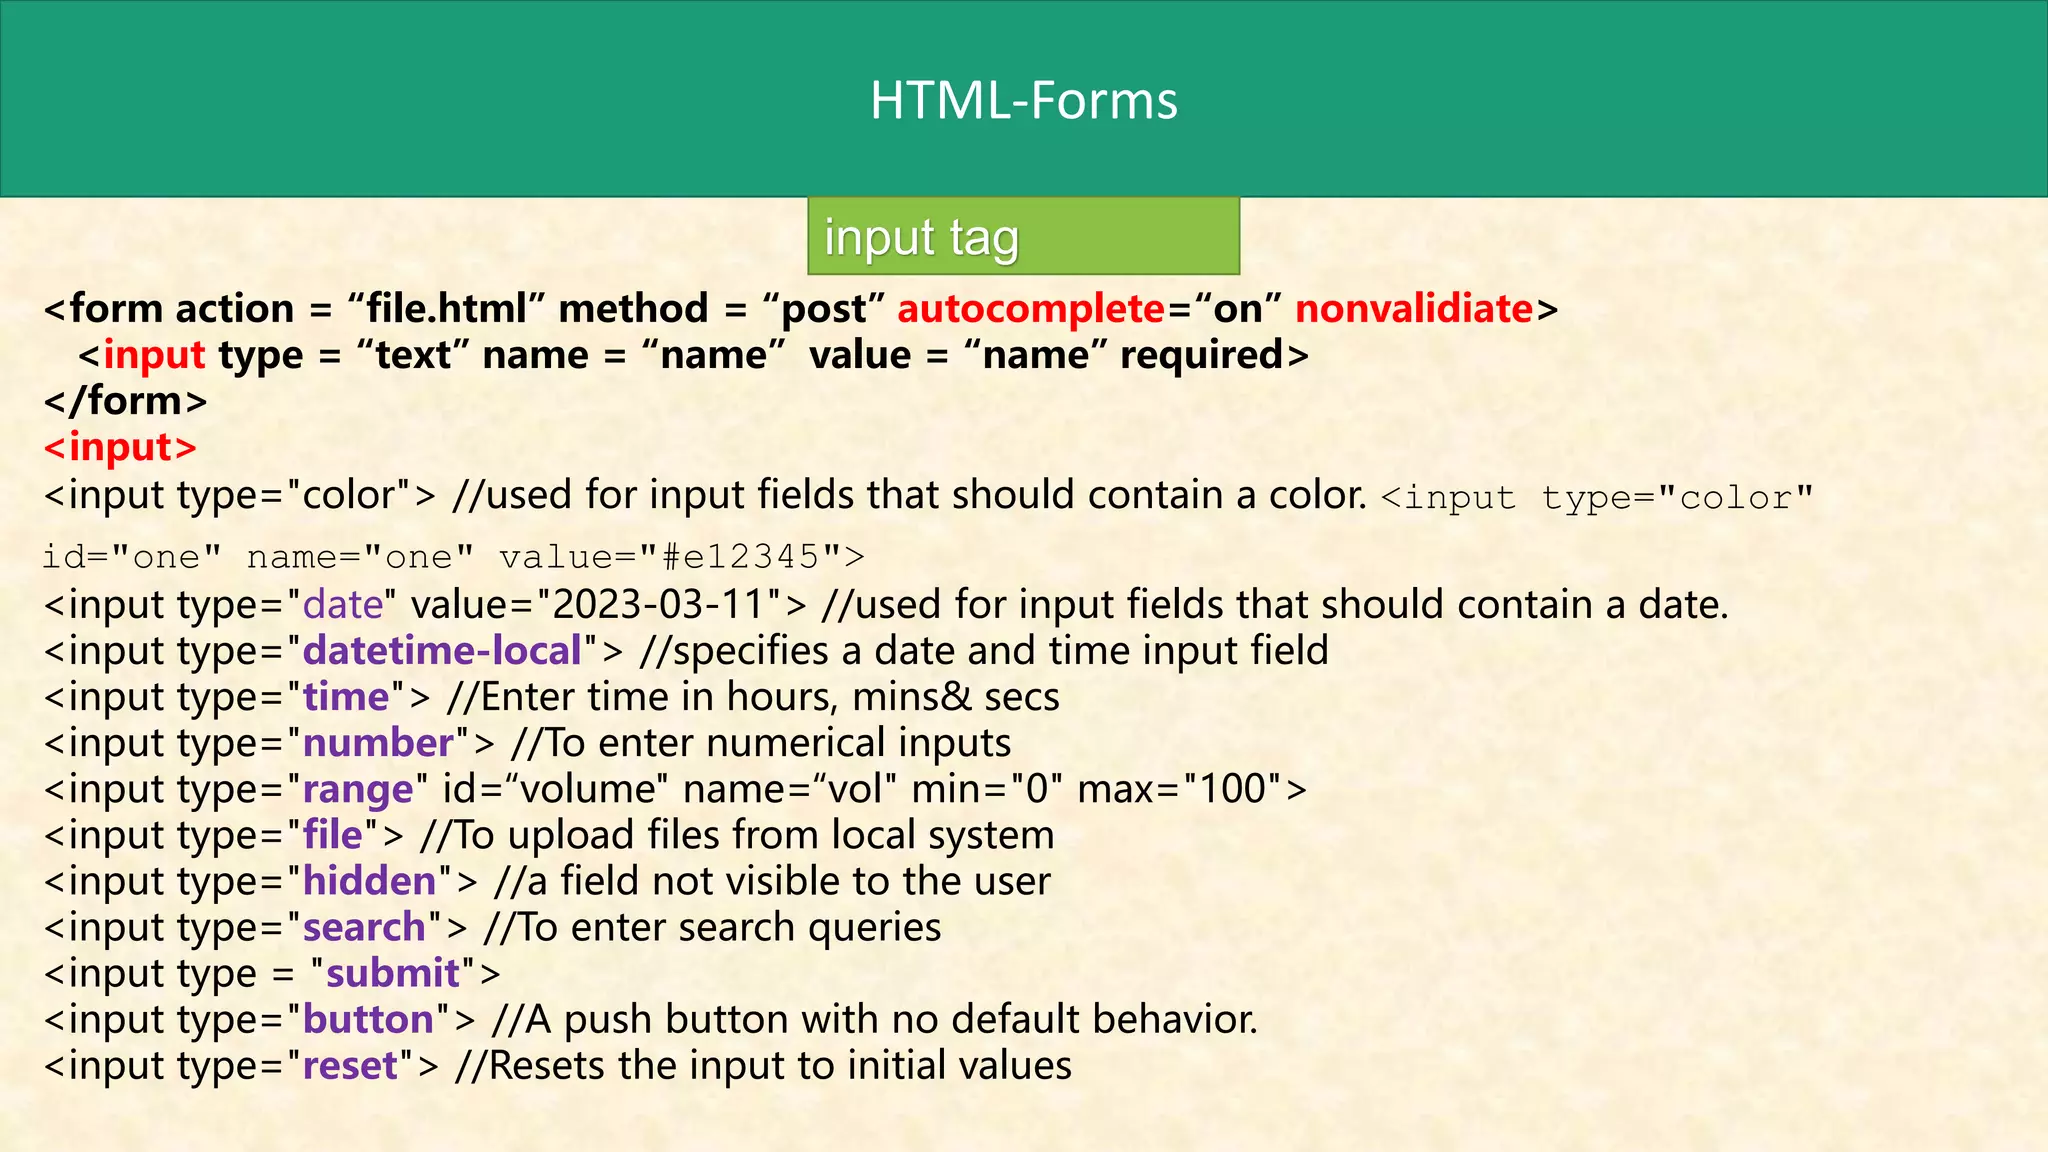Click comment '//specifies a date and time input field'
The image size is (2048, 1152).
[x=984, y=651]
